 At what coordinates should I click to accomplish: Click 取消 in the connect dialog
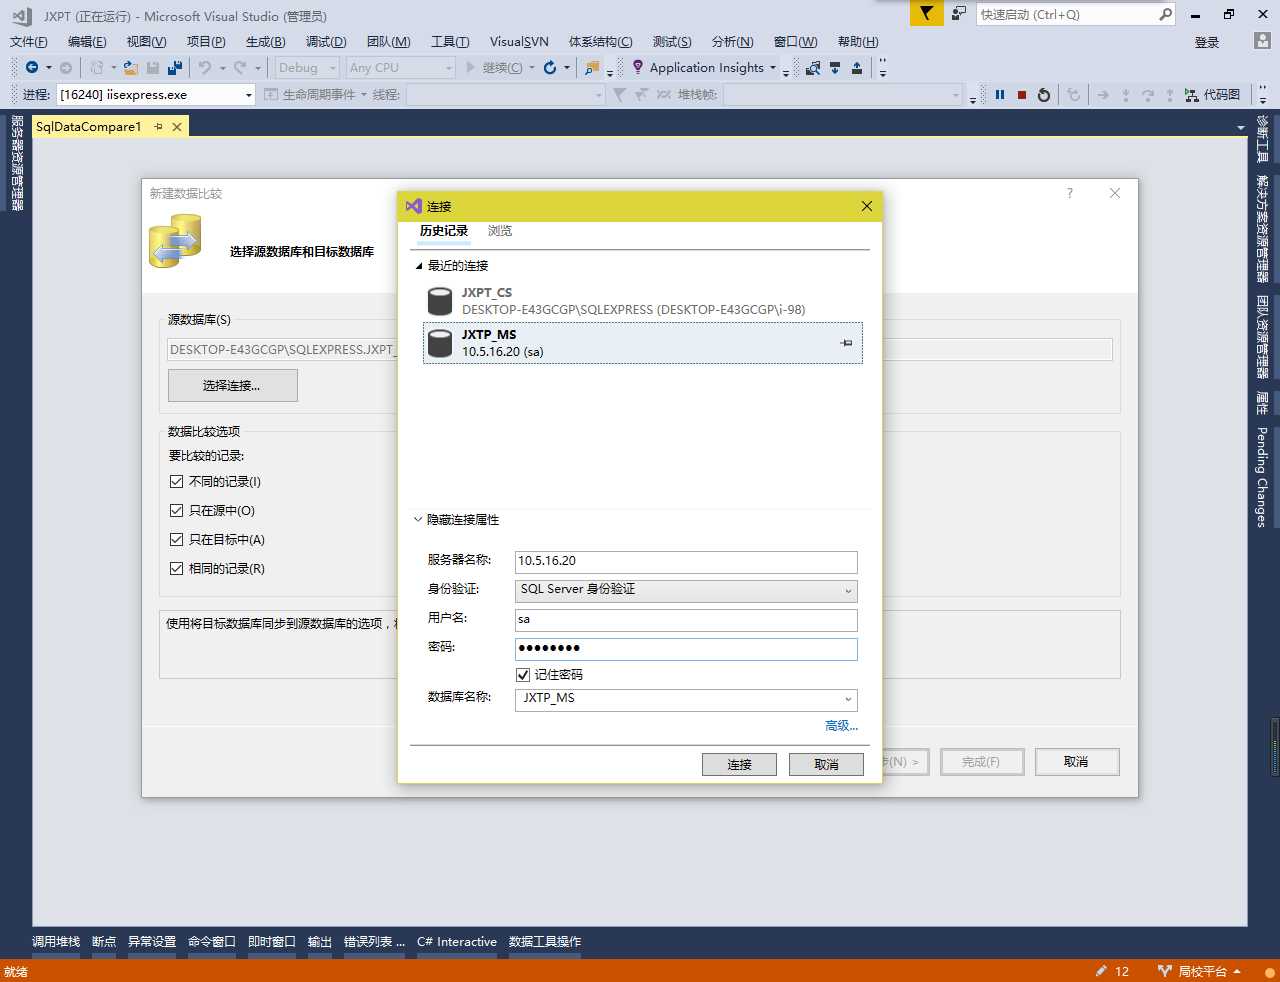coord(826,765)
